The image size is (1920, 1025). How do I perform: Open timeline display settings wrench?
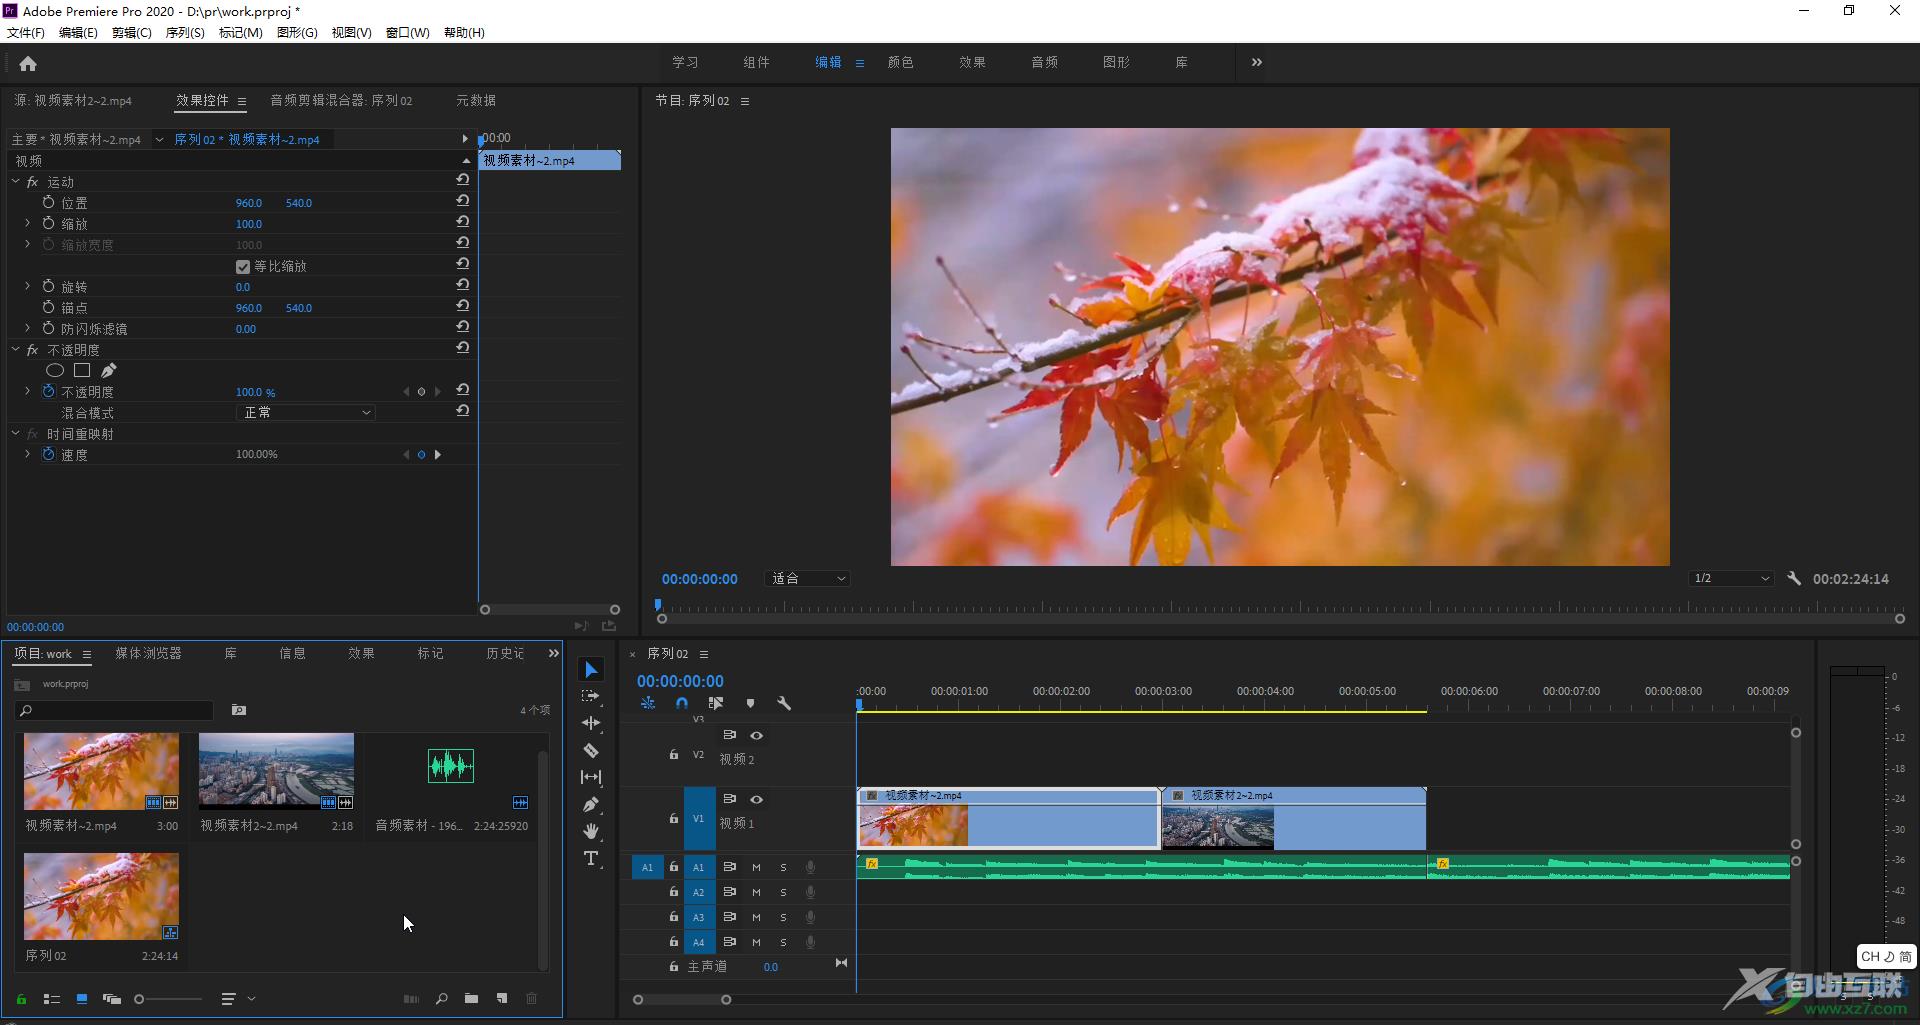point(784,703)
